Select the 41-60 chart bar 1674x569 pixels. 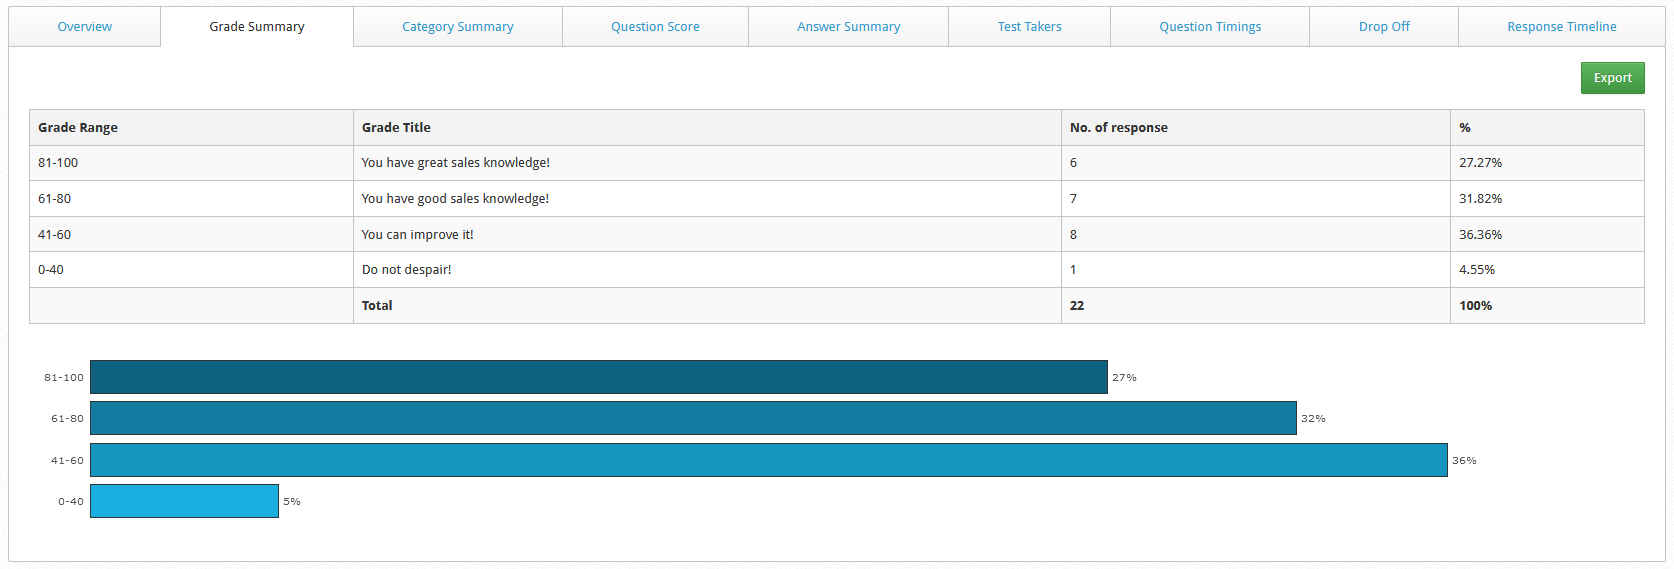click(x=768, y=460)
